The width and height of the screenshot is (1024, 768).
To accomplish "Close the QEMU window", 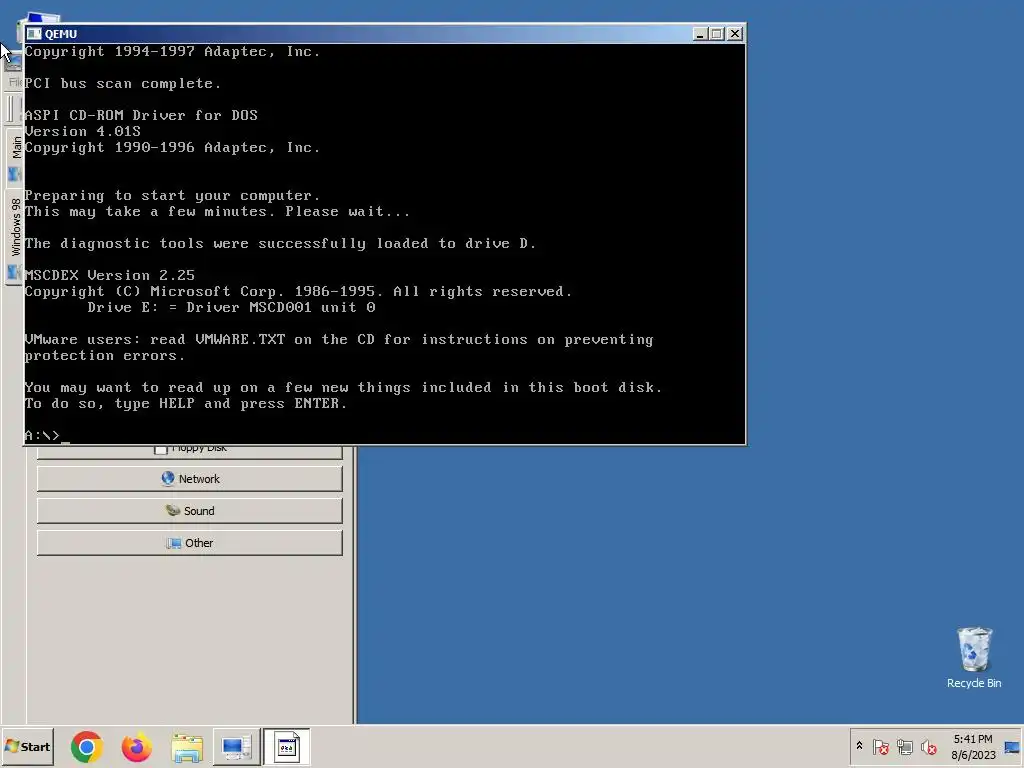I will pyautogui.click(x=735, y=34).
